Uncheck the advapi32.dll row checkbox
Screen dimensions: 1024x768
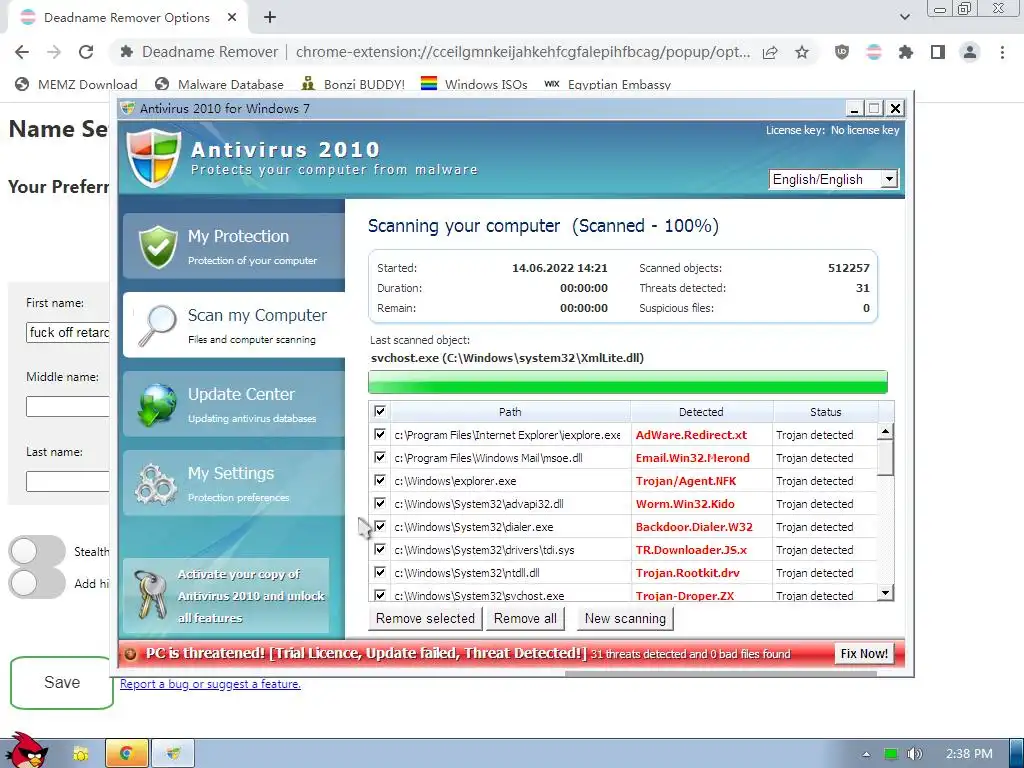(x=379, y=503)
